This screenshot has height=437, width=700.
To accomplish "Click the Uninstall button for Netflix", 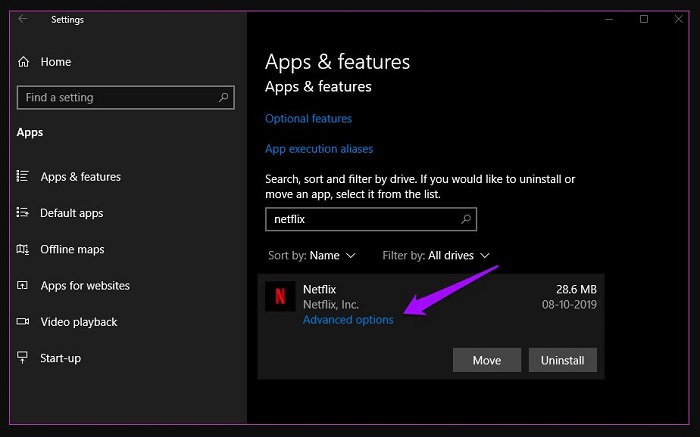I will (562, 360).
